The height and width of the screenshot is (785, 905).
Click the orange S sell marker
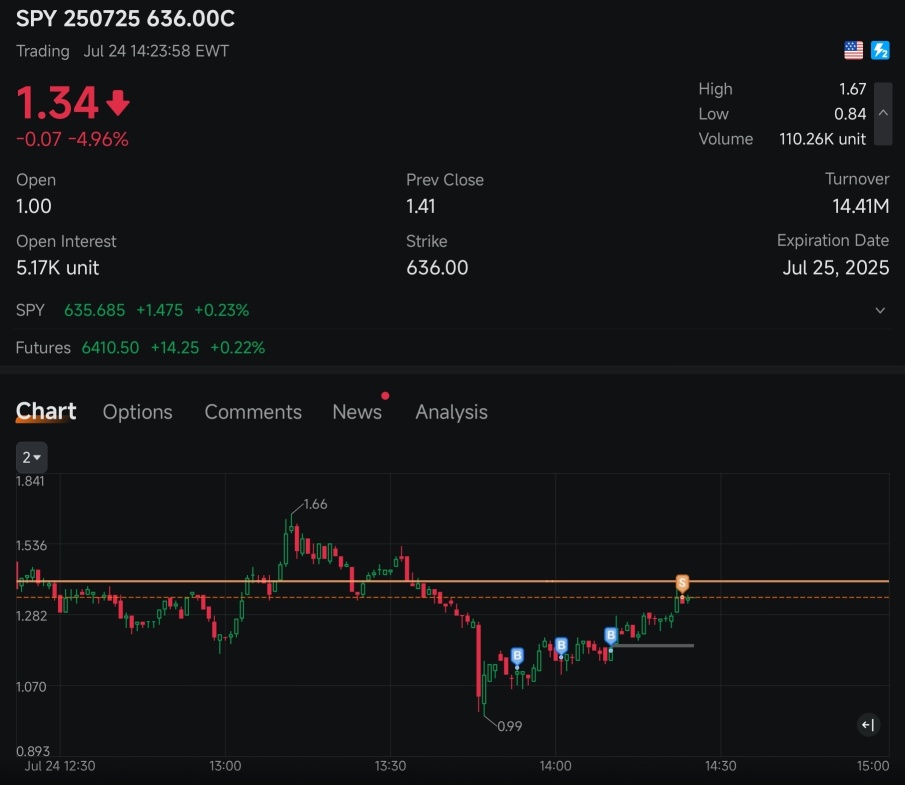tap(682, 583)
